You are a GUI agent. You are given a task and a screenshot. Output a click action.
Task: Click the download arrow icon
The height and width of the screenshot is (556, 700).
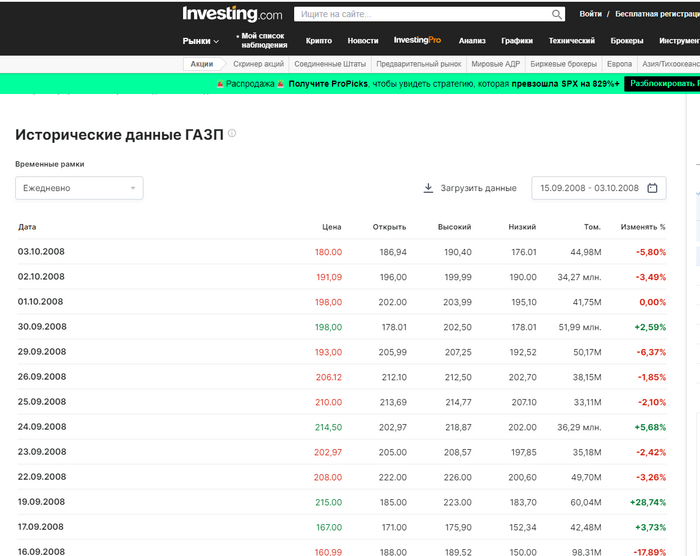pyautogui.click(x=428, y=188)
